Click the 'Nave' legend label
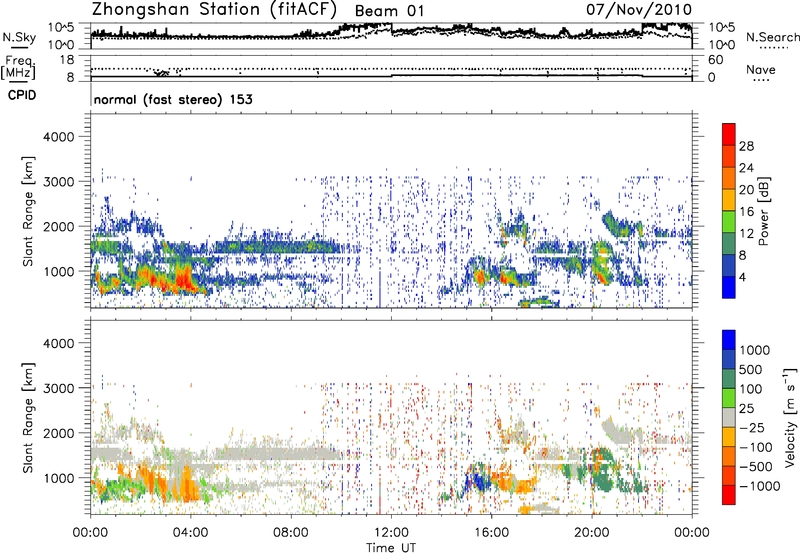 (x=761, y=70)
